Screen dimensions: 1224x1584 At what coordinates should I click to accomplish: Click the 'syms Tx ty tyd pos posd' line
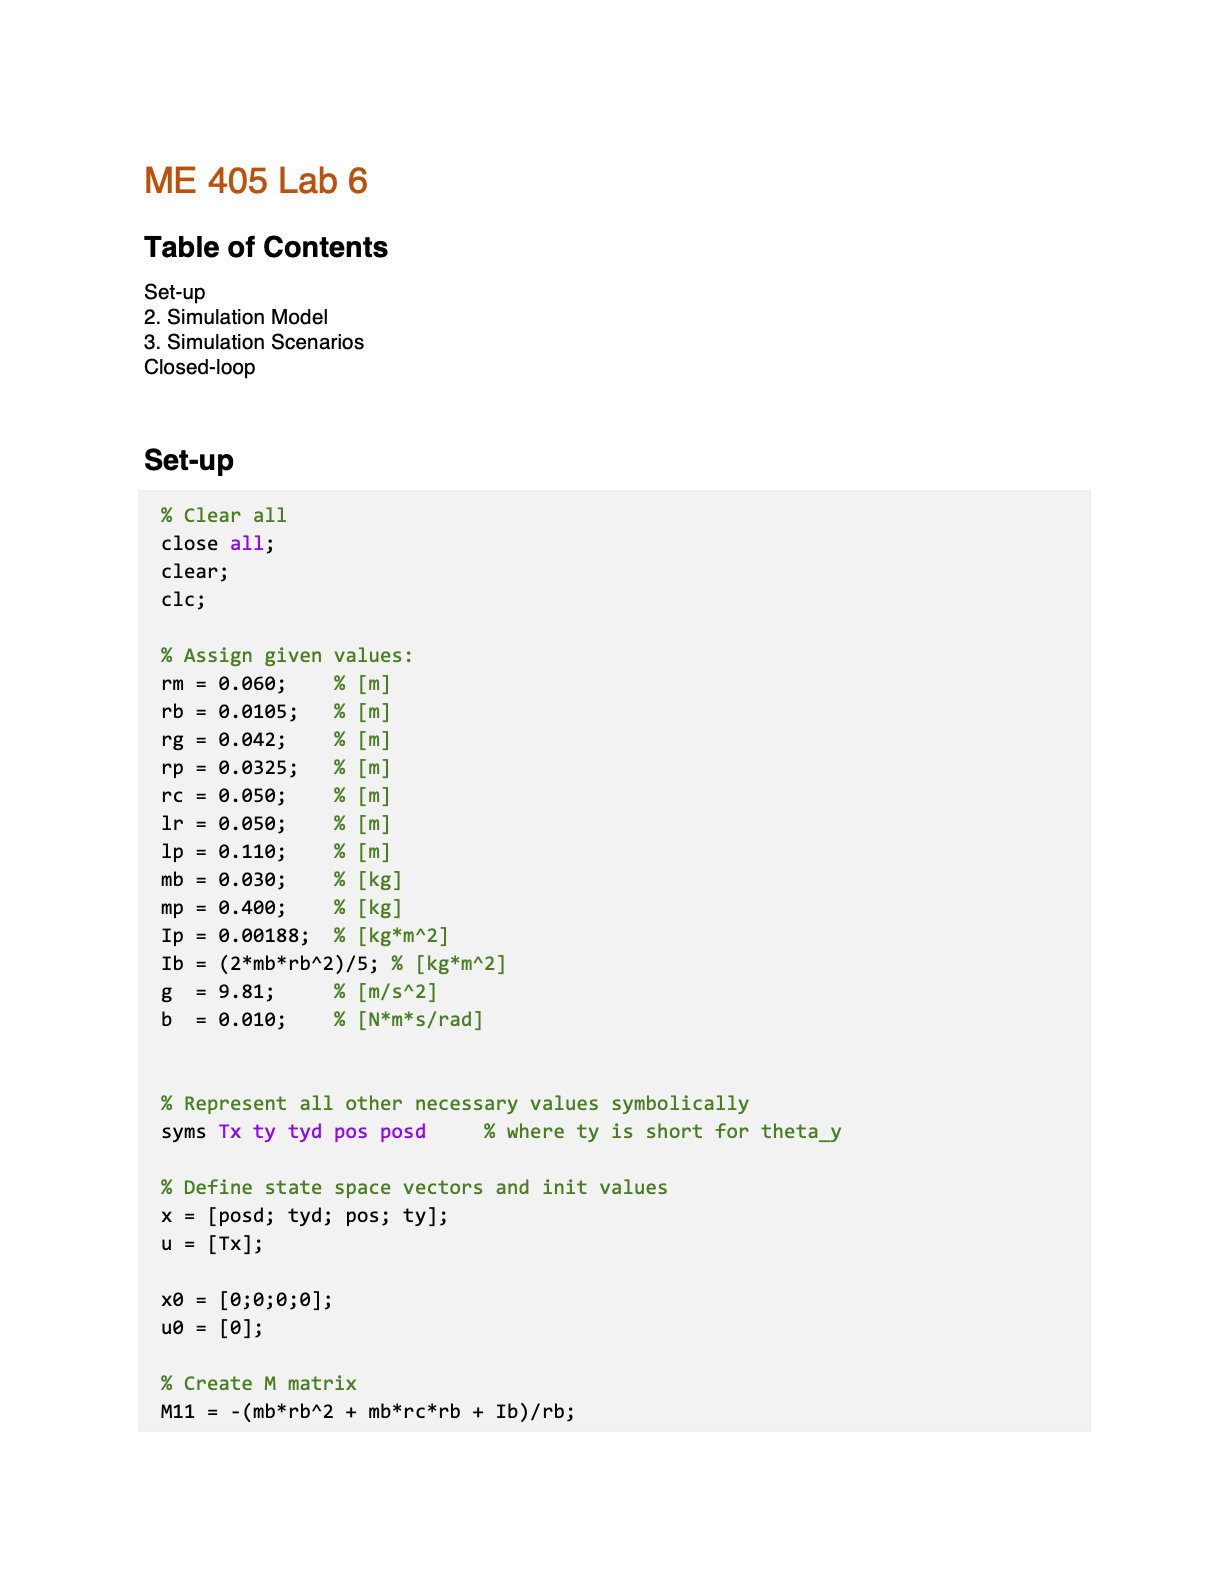coord(294,1131)
